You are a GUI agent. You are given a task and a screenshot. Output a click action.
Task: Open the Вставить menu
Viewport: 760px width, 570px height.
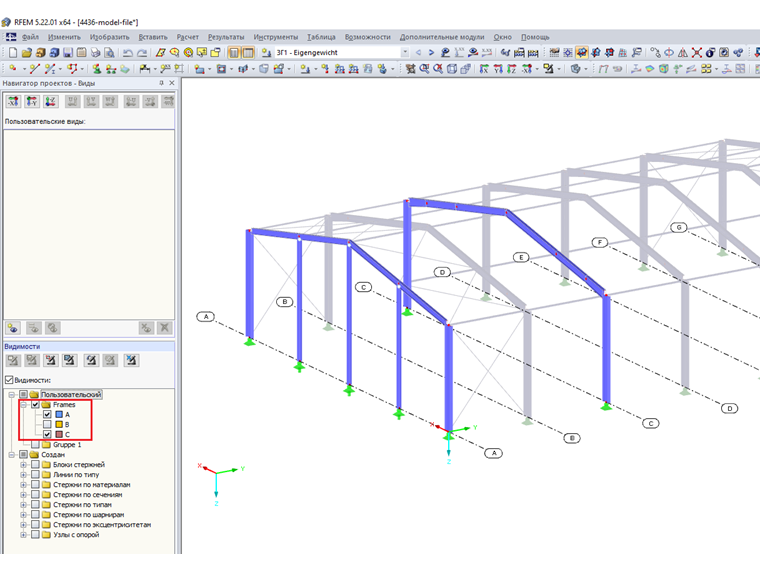pyautogui.click(x=153, y=37)
